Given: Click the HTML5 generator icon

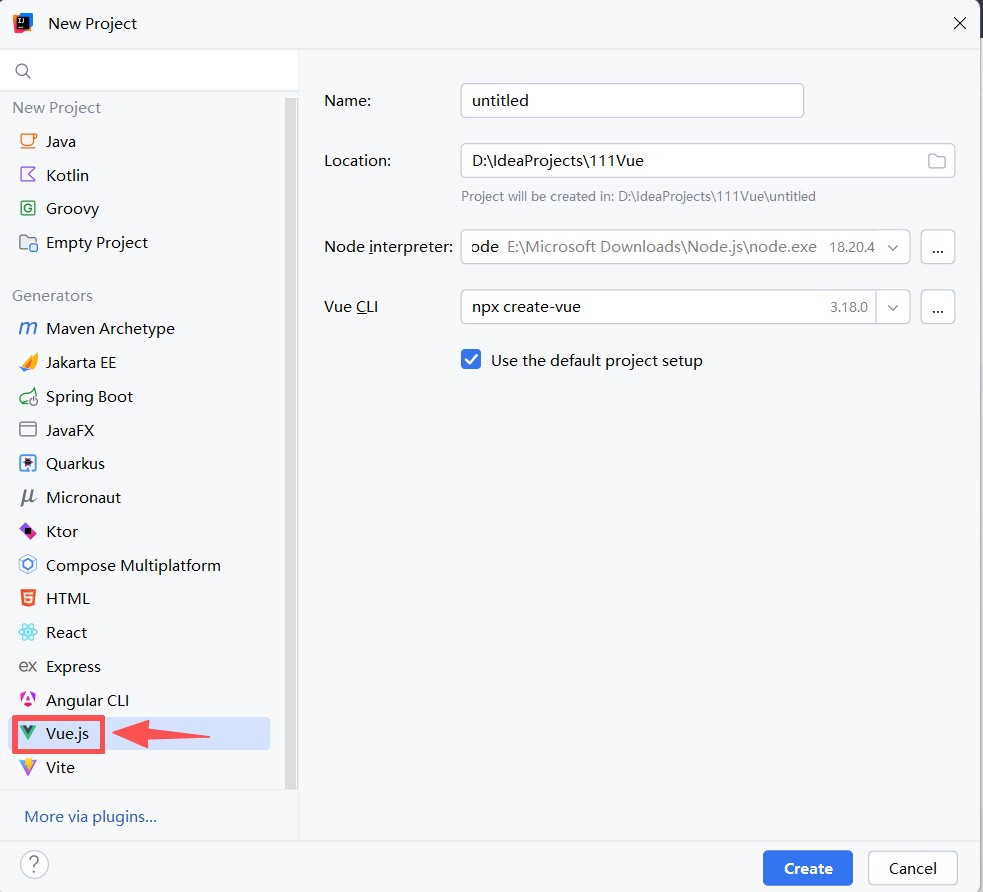Looking at the screenshot, I should point(28,599).
